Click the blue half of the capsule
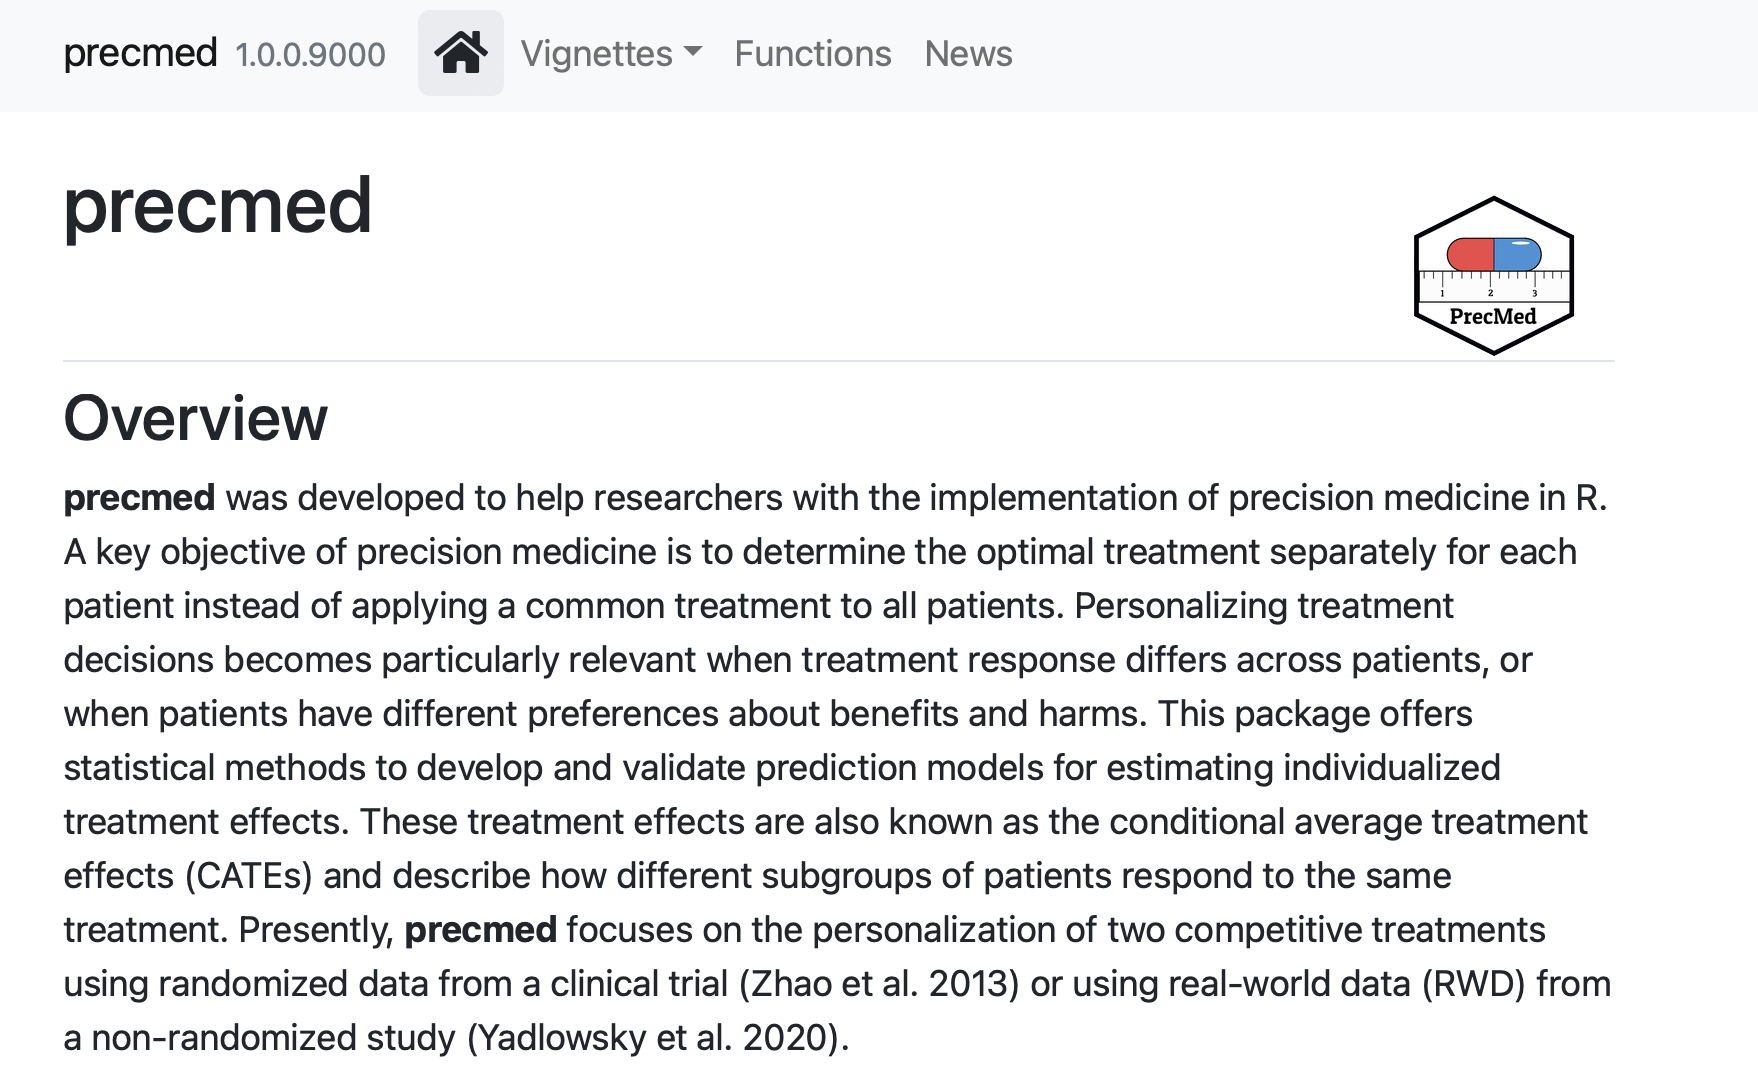 coord(1517,255)
